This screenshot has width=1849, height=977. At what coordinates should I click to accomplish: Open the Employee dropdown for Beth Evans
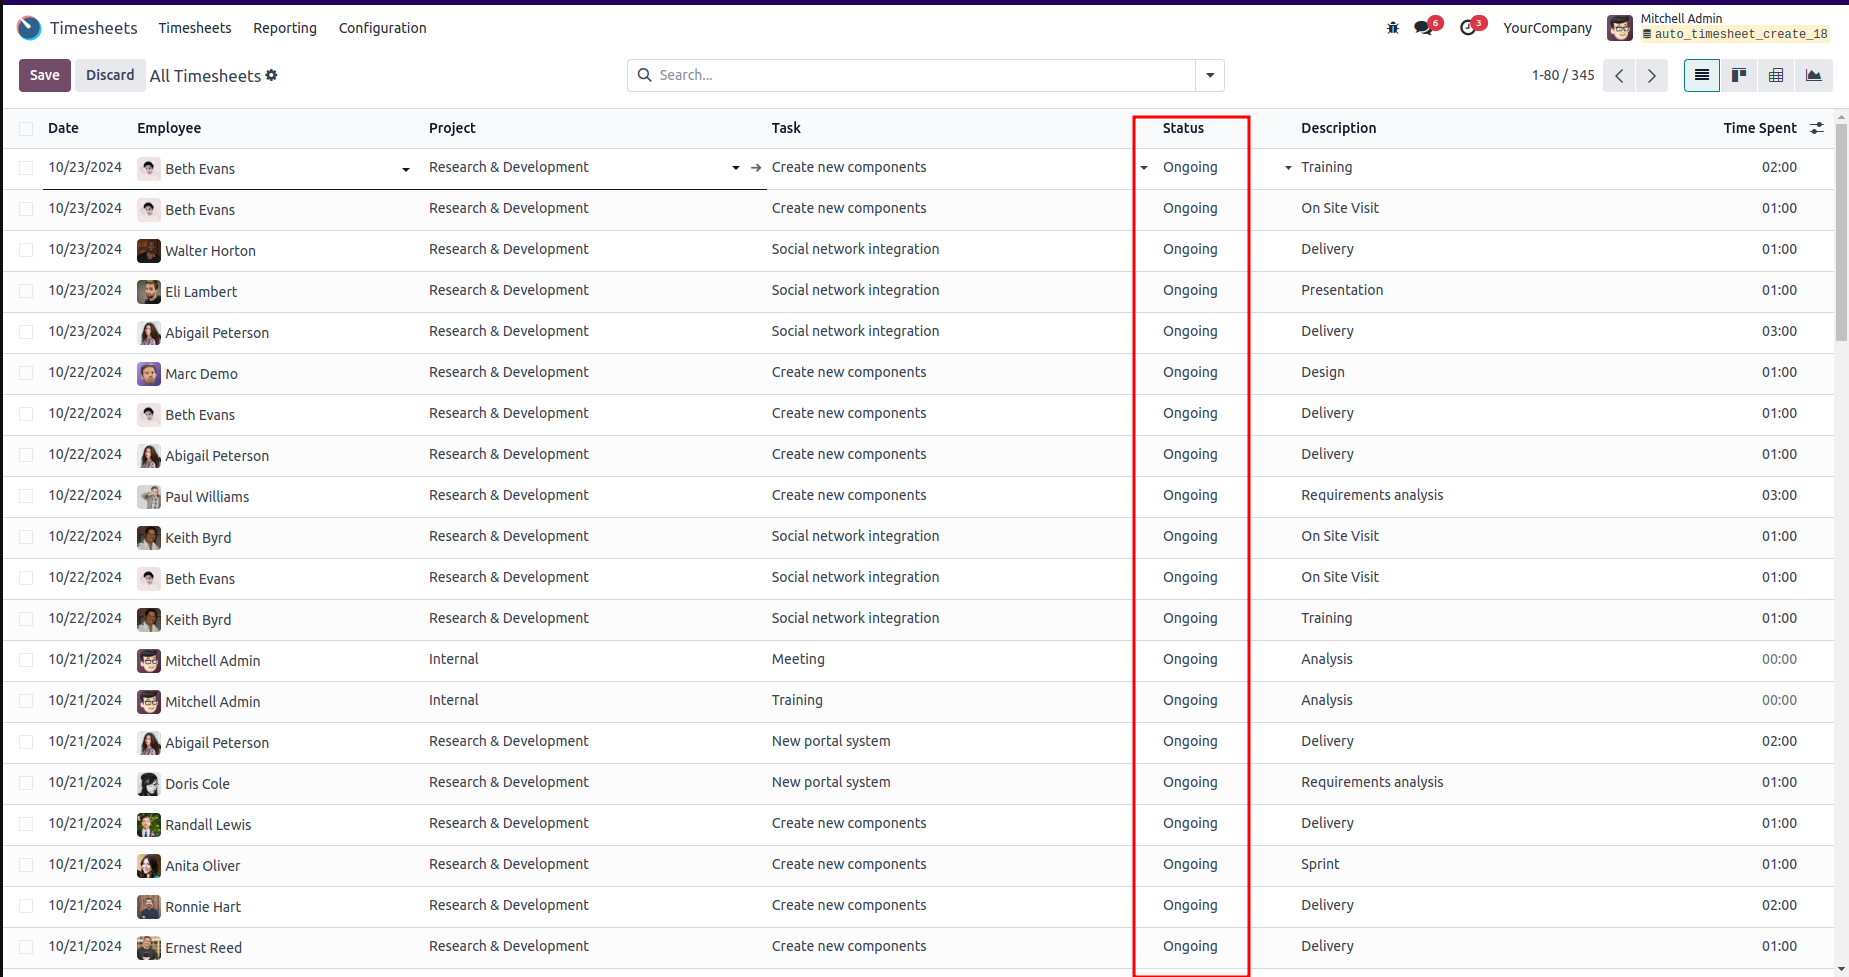(406, 169)
